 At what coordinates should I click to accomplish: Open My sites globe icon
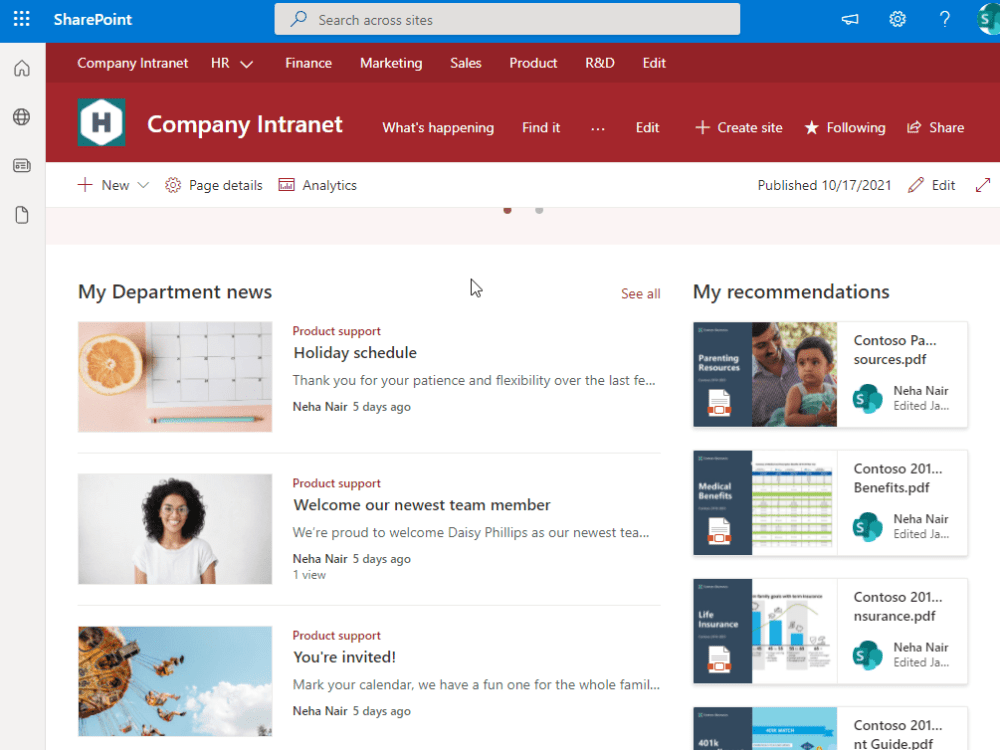click(22, 117)
